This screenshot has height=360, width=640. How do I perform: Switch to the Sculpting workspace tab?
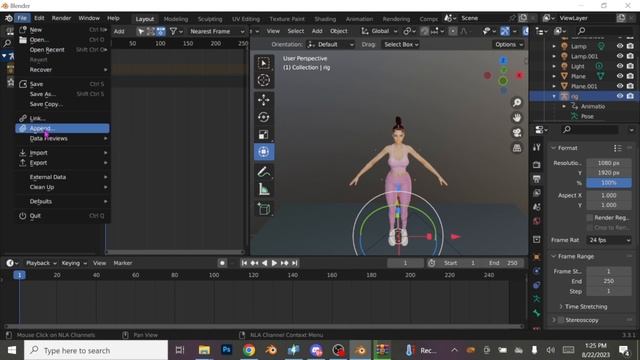click(x=210, y=19)
